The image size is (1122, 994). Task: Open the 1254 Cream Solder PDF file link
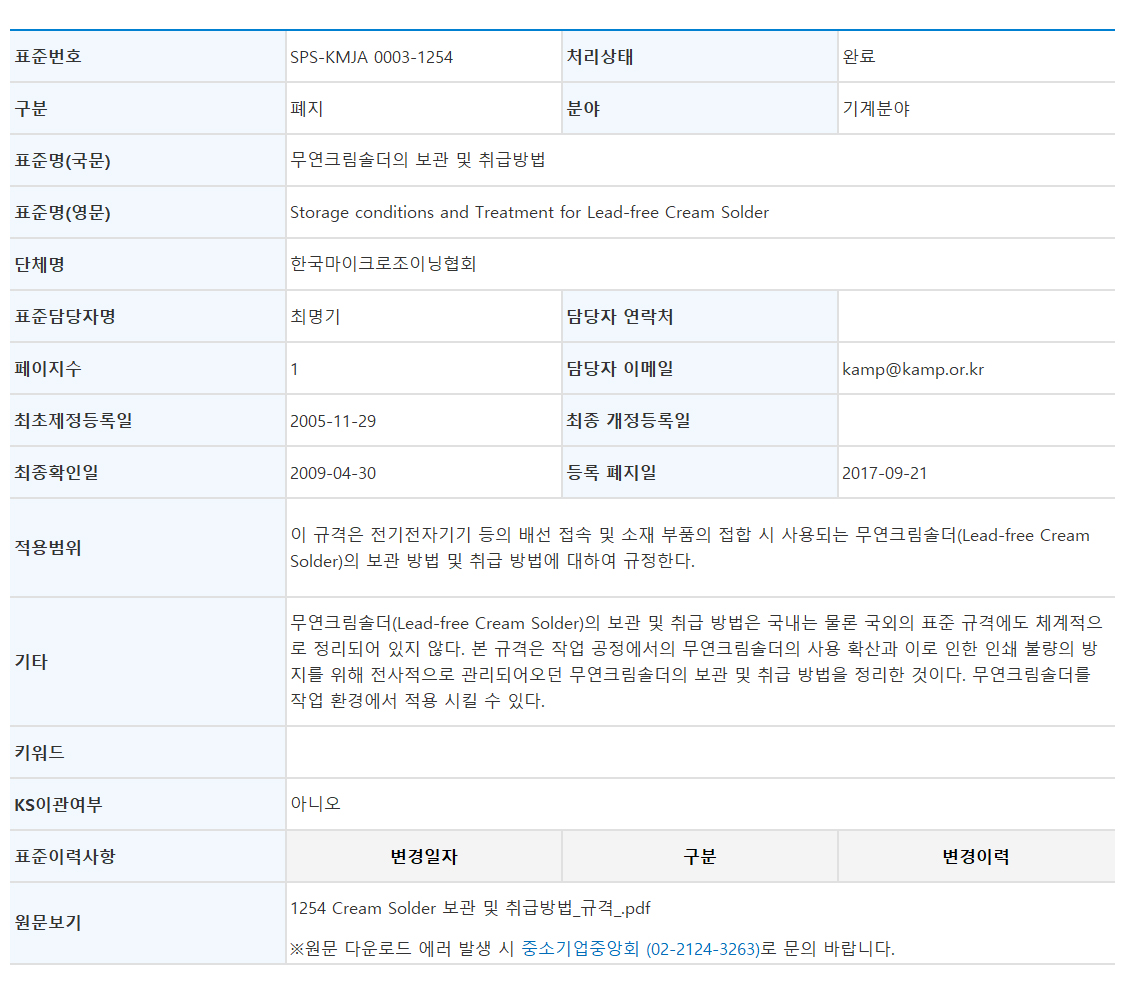click(x=470, y=909)
